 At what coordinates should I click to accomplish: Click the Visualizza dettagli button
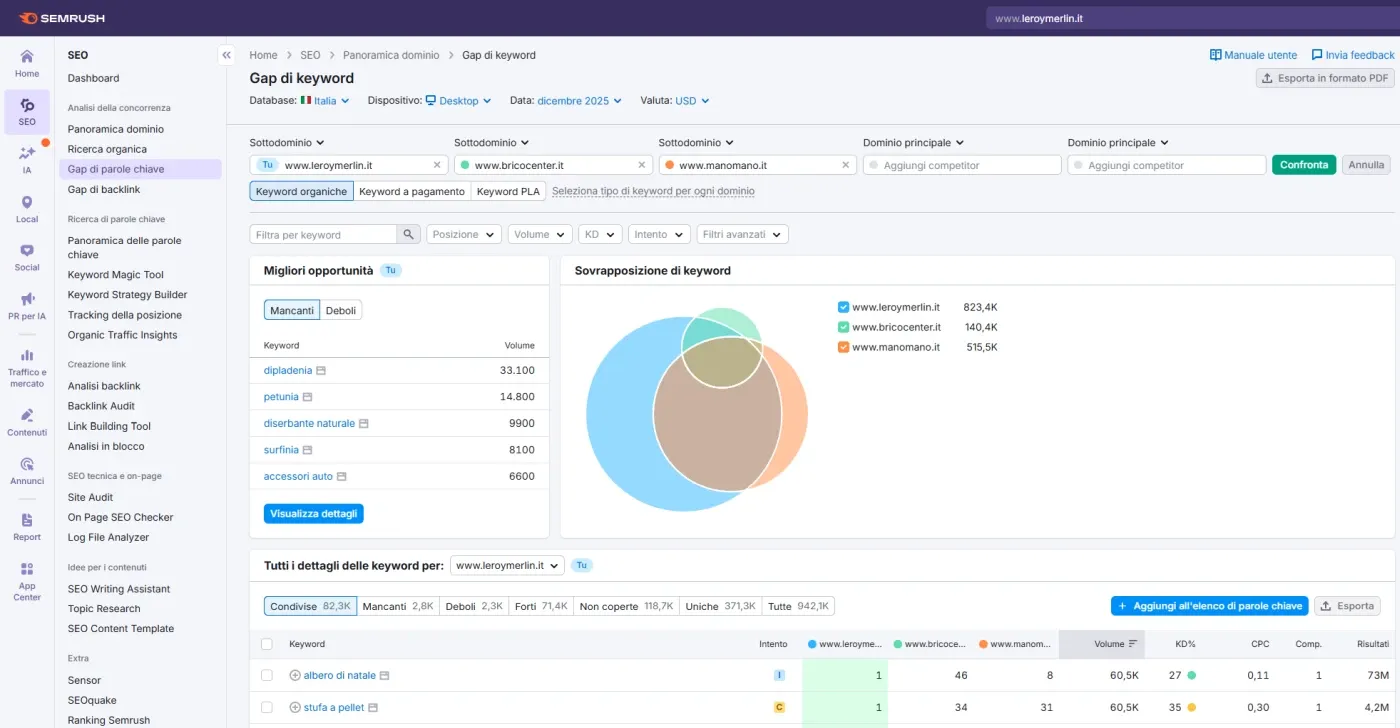pos(314,514)
